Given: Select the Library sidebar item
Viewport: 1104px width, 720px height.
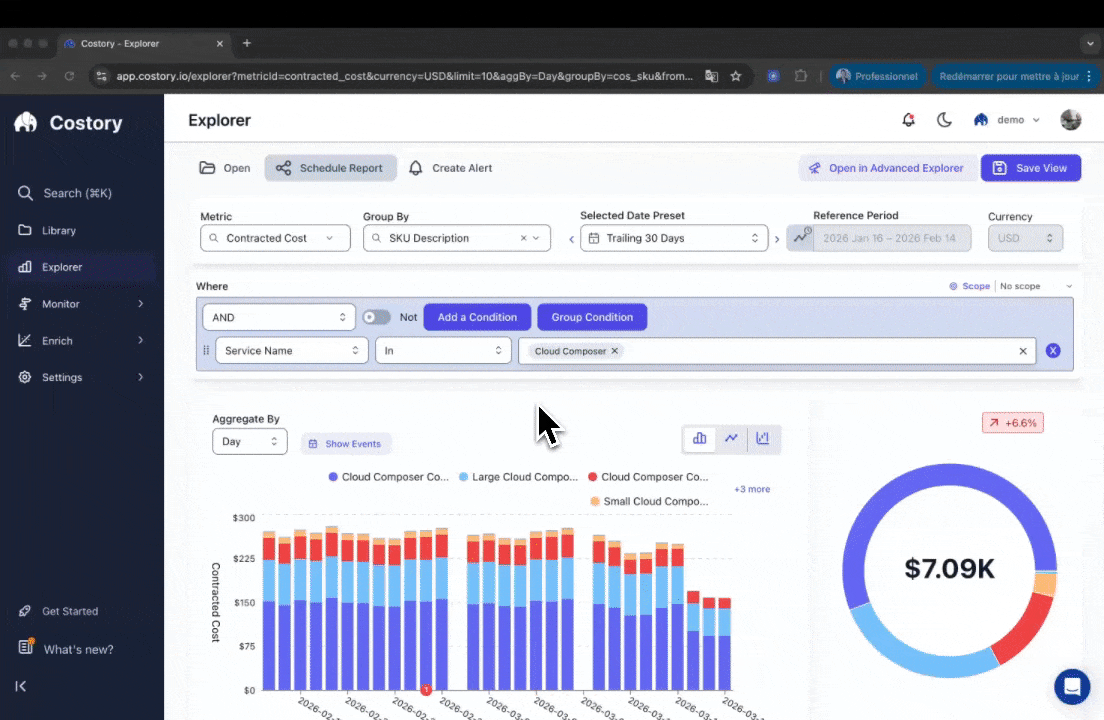Looking at the screenshot, I should [58, 230].
